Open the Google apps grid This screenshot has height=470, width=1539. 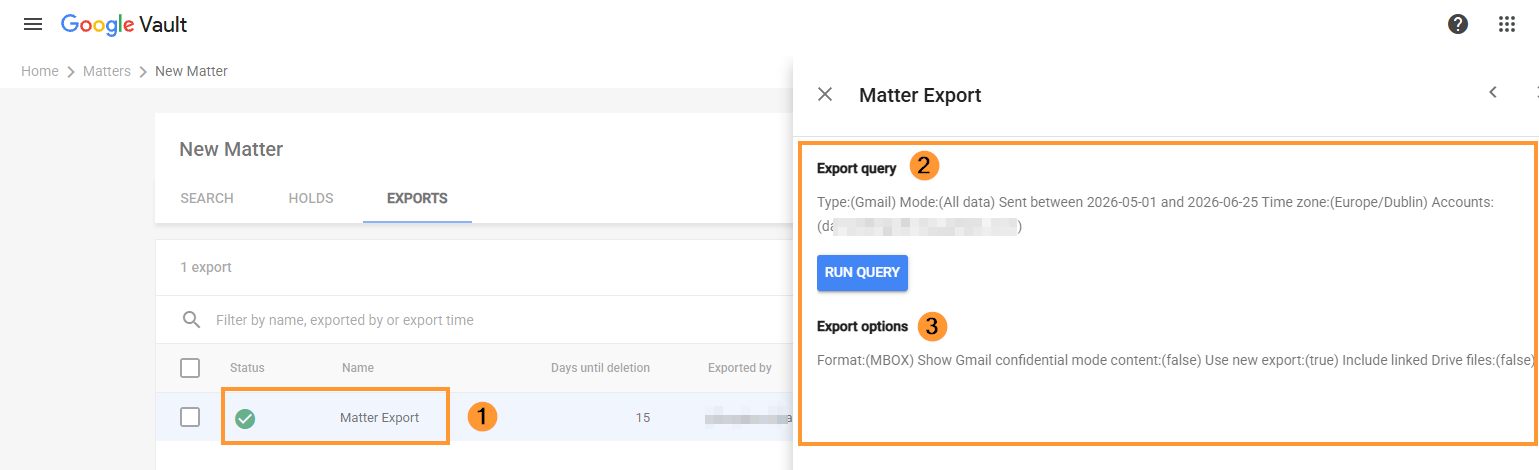click(x=1507, y=25)
